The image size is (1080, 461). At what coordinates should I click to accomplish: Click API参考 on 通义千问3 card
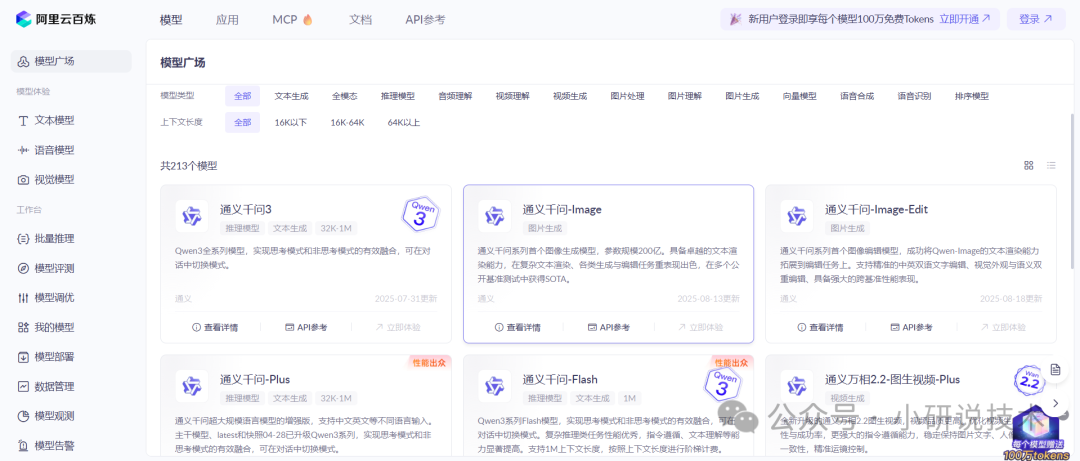tap(306, 327)
